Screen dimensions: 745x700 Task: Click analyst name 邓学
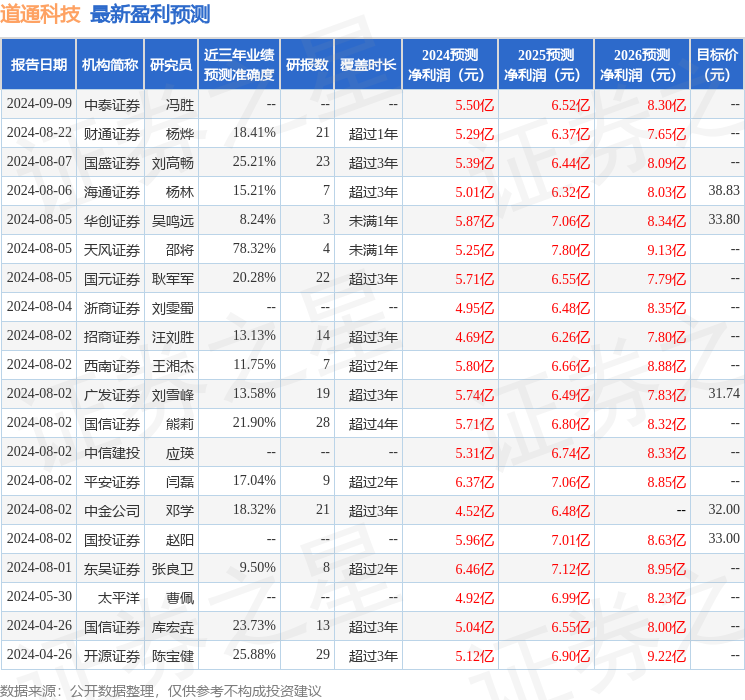[x=180, y=511]
